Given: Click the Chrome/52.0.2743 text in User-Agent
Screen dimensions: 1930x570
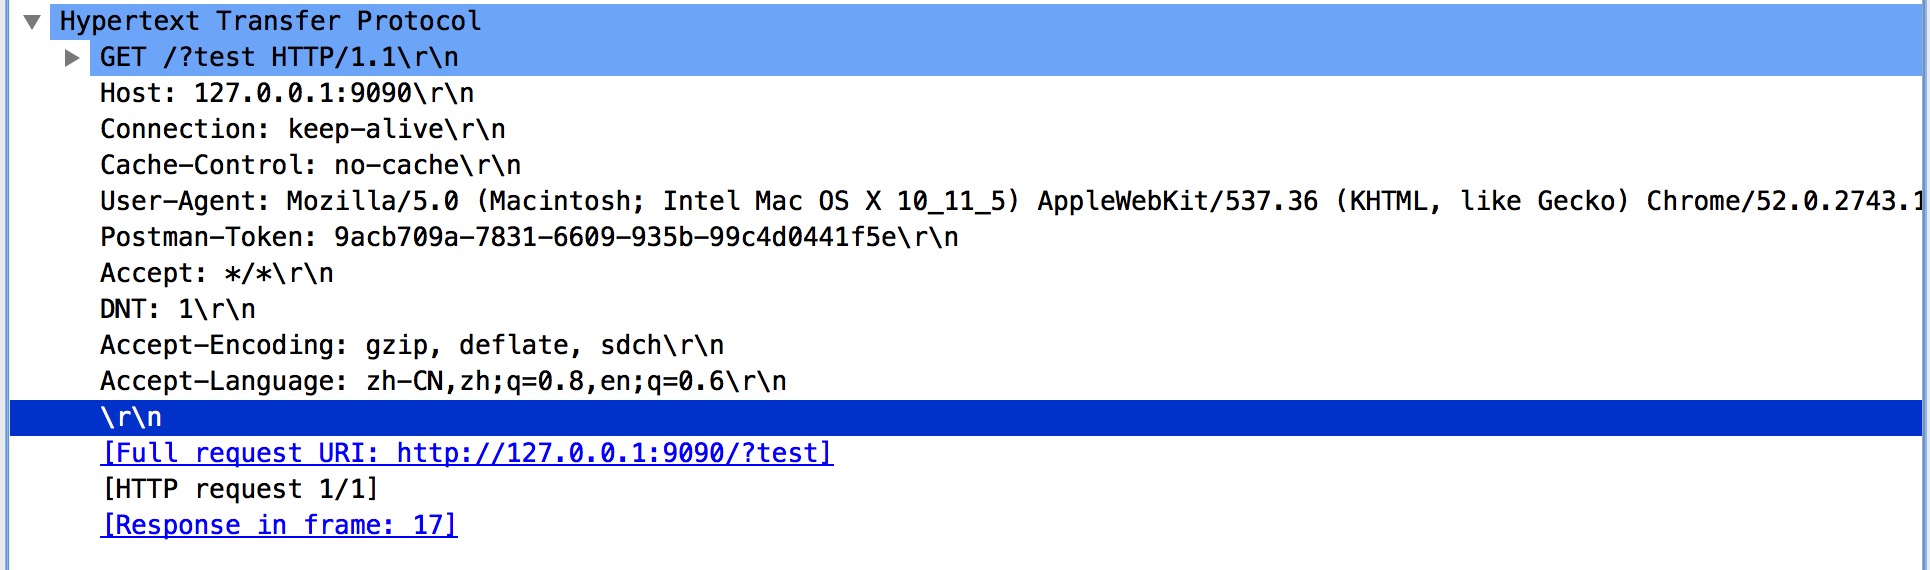Looking at the screenshot, I should tap(1784, 201).
